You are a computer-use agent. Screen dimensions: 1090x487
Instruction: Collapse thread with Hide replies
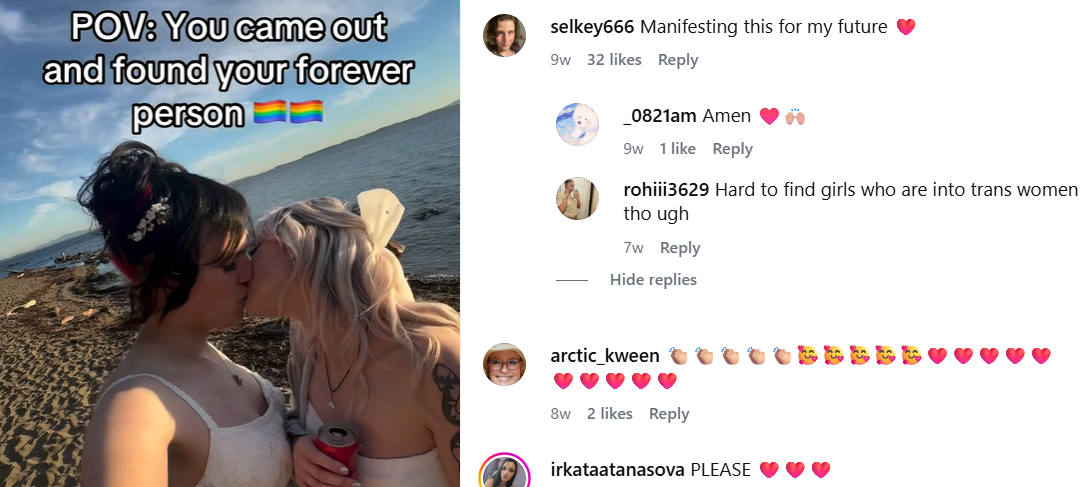point(653,280)
